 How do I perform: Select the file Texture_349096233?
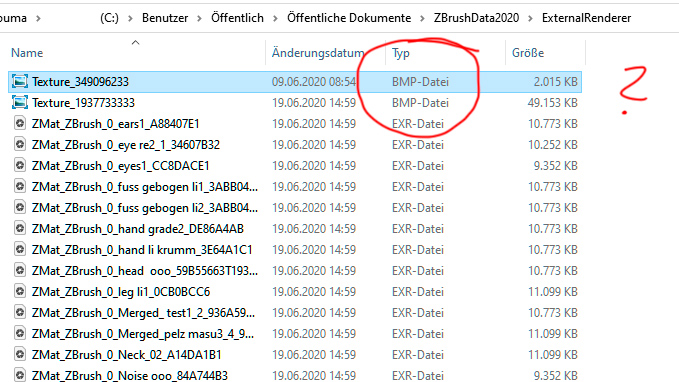pos(80,81)
